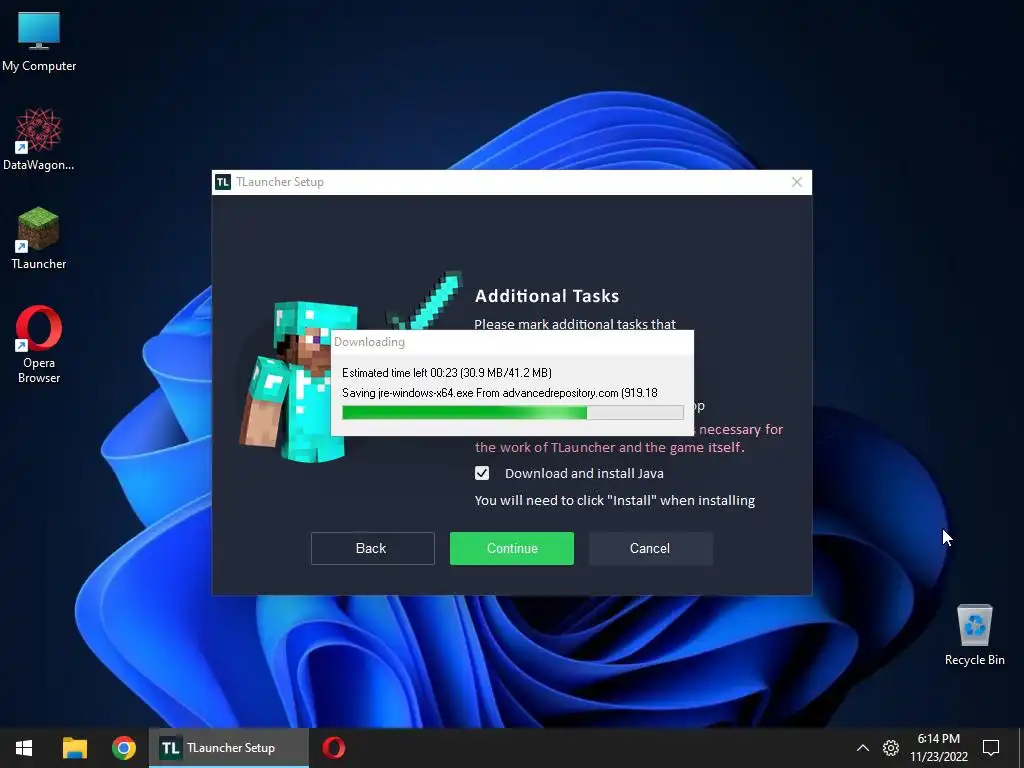Screen dimensions: 1024x768
Task: Go Back in the setup wizard
Action: [372, 549]
